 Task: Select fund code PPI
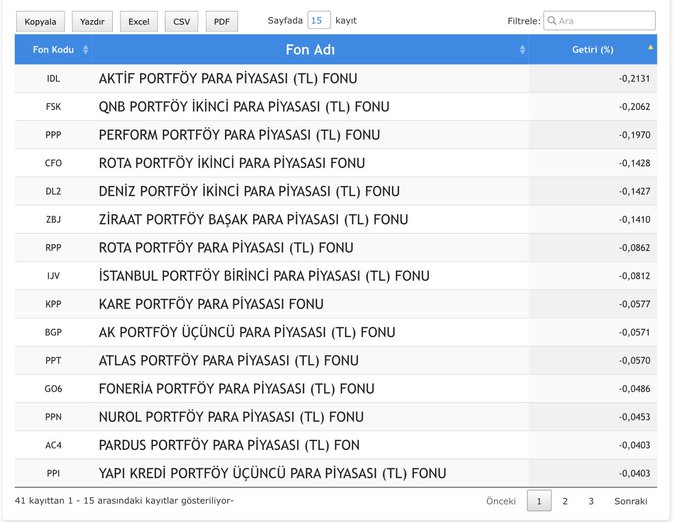pyautogui.click(x=53, y=473)
